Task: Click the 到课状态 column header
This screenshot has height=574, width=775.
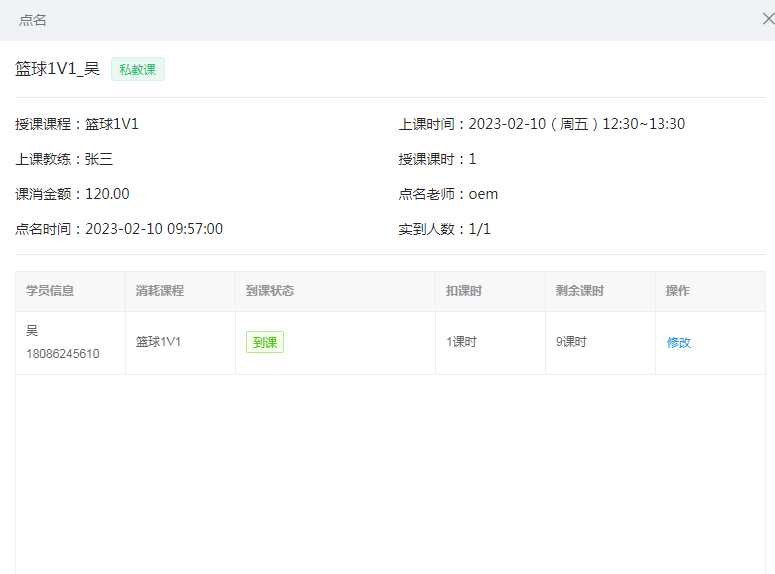Action: [x=270, y=291]
